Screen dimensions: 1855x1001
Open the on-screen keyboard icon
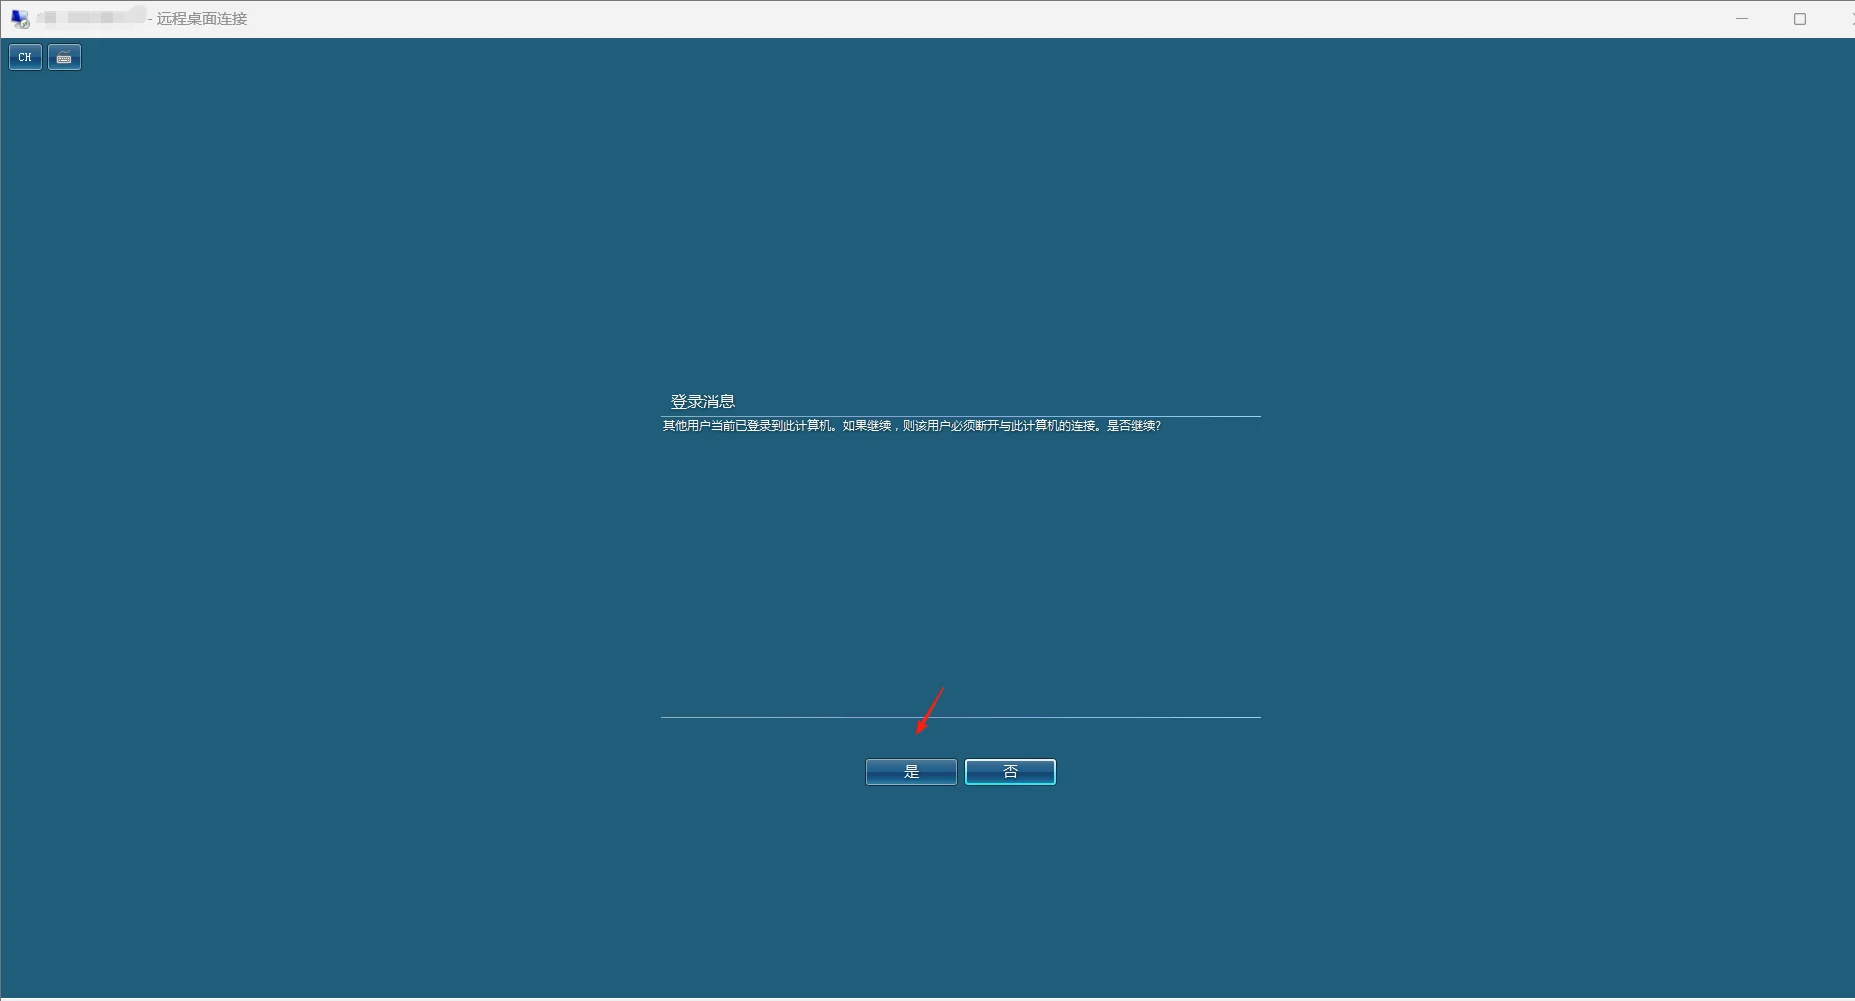[64, 57]
